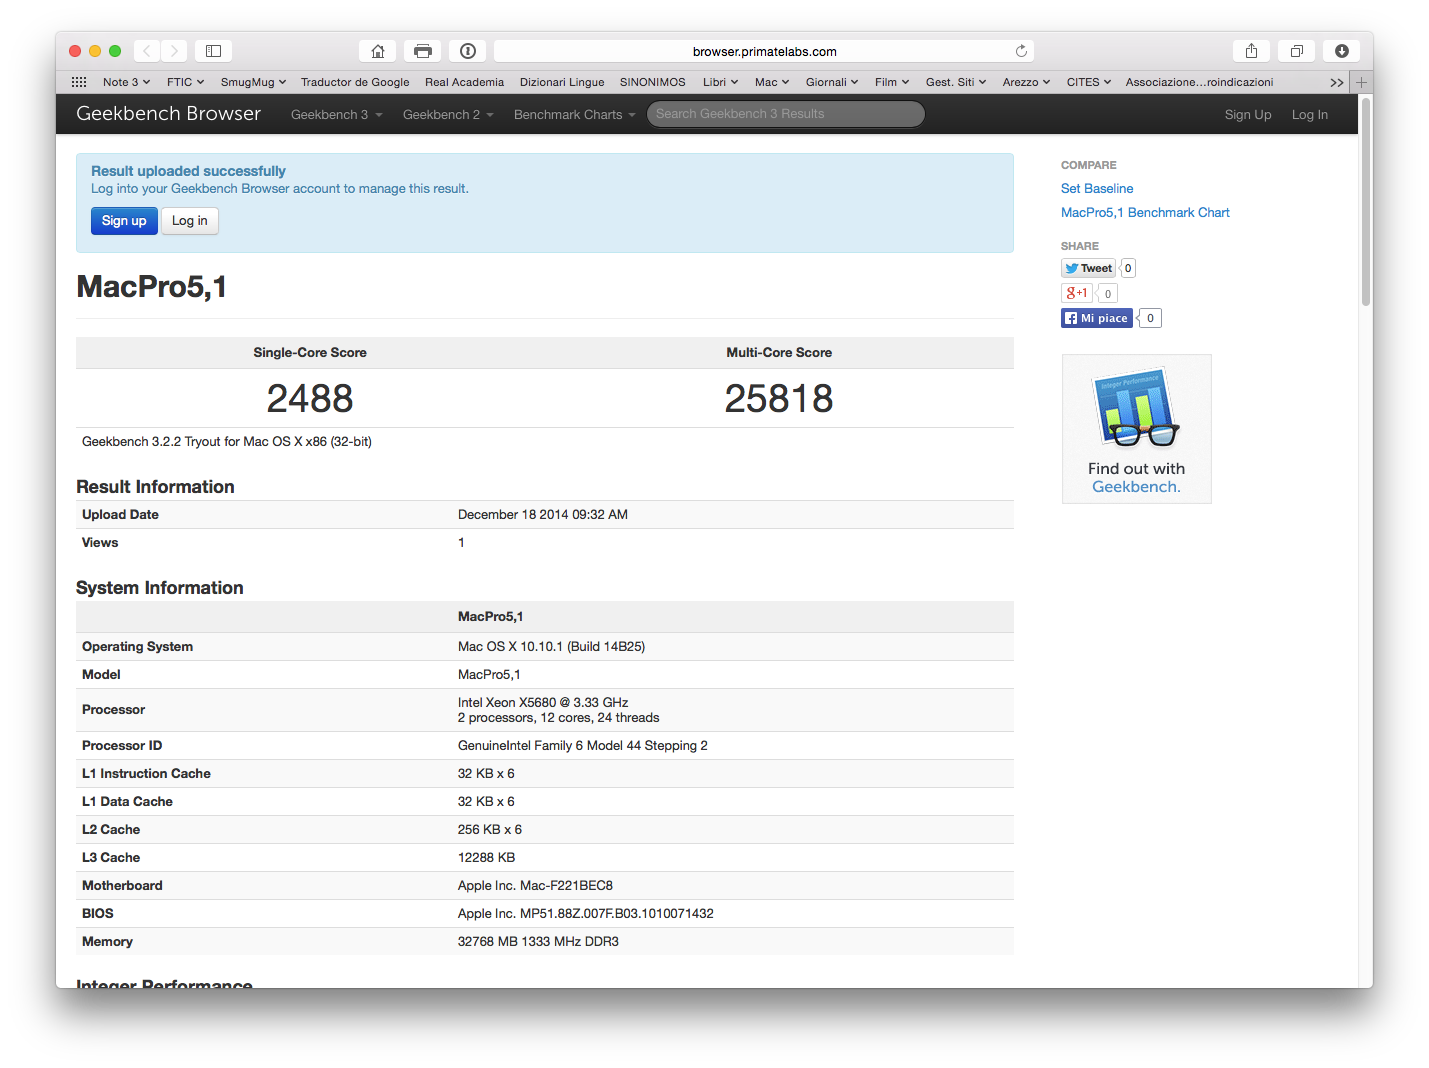Expand the Note 3 bookmarks folder

[126, 82]
